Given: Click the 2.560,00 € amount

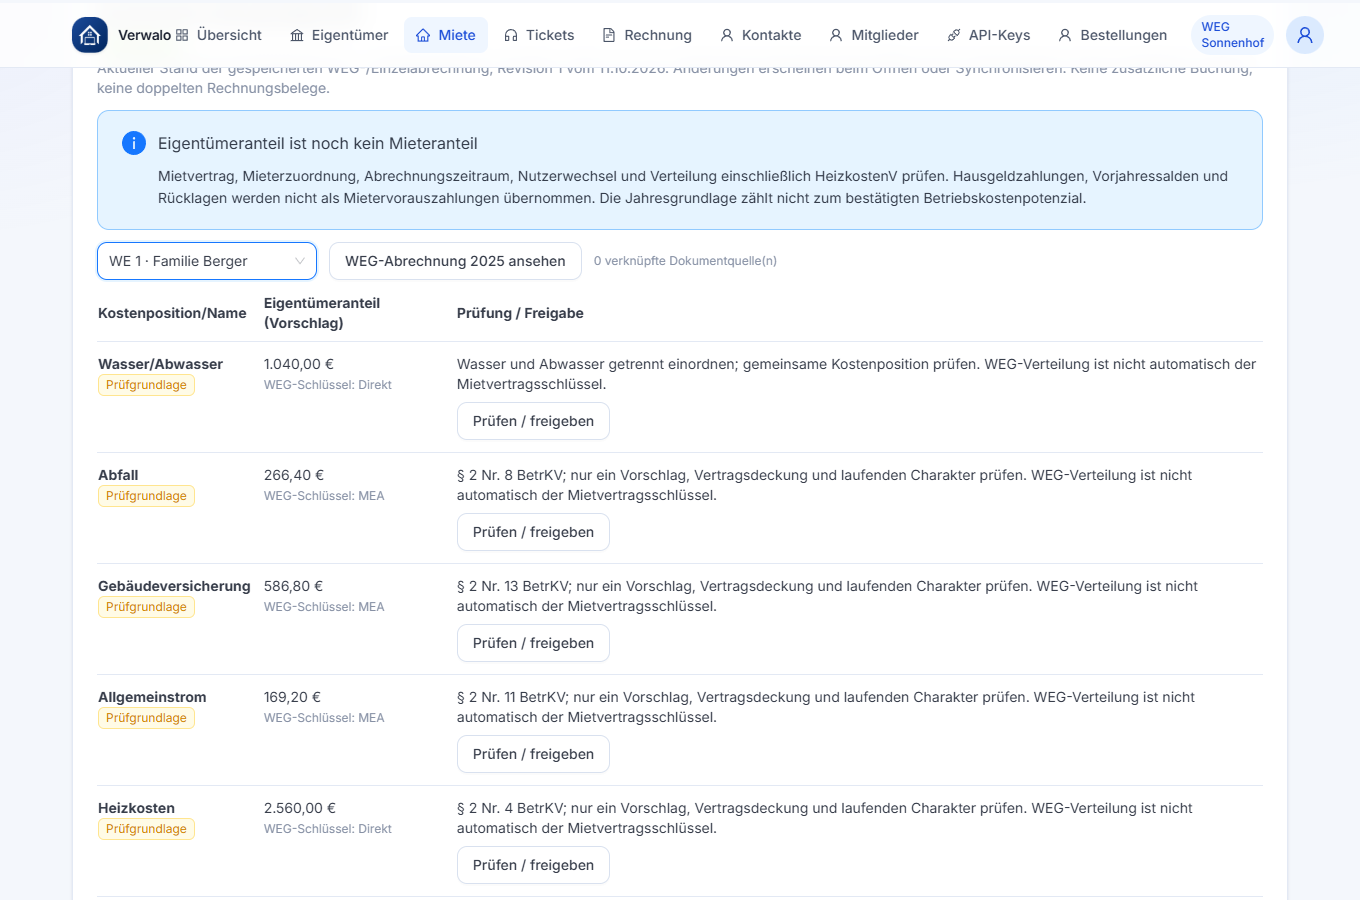Looking at the screenshot, I should tap(300, 808).
